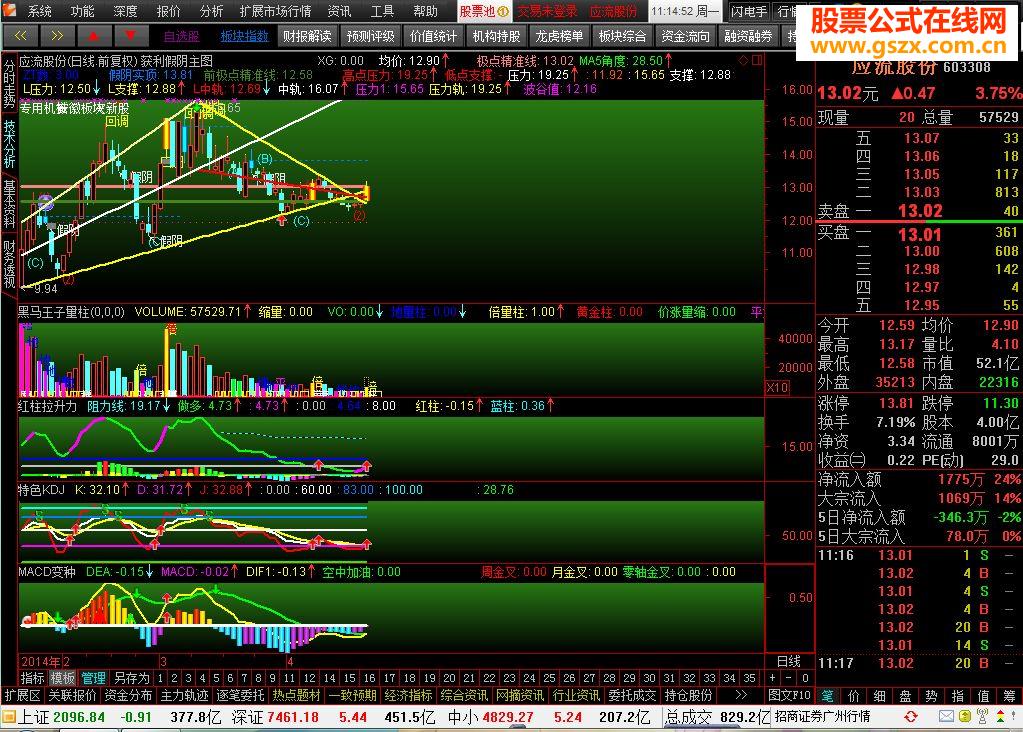Click the 资金流向 button
This screenshot has width=1023, height=732.
tap(685, 36)
